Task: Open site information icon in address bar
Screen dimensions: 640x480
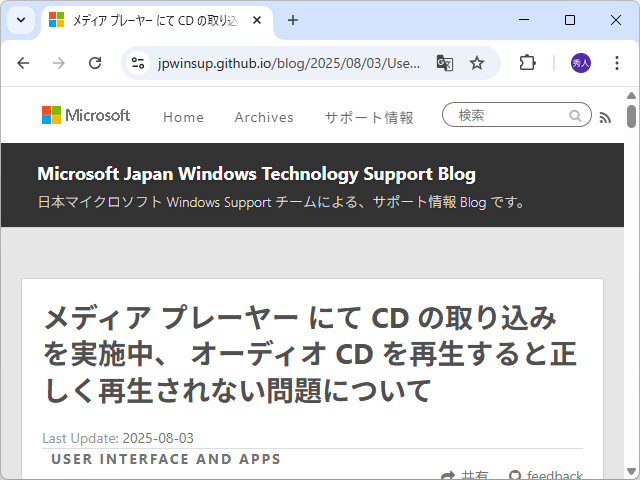Action: click(x=138, y=63)
